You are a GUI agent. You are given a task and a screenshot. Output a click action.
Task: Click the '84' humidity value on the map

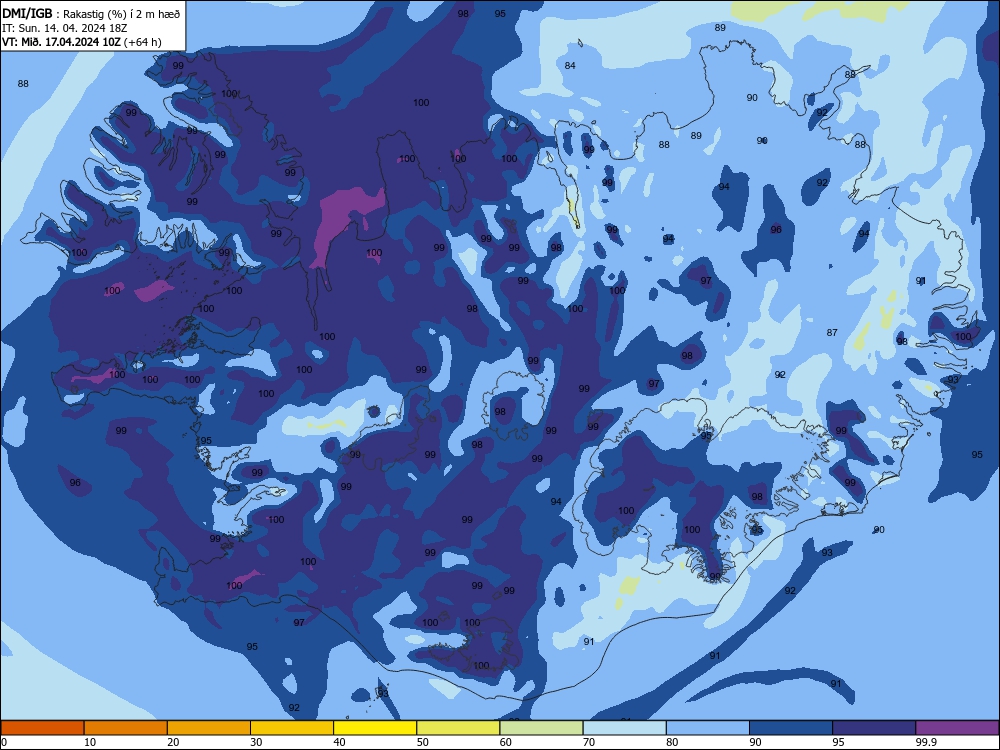(x=570, y=66)
